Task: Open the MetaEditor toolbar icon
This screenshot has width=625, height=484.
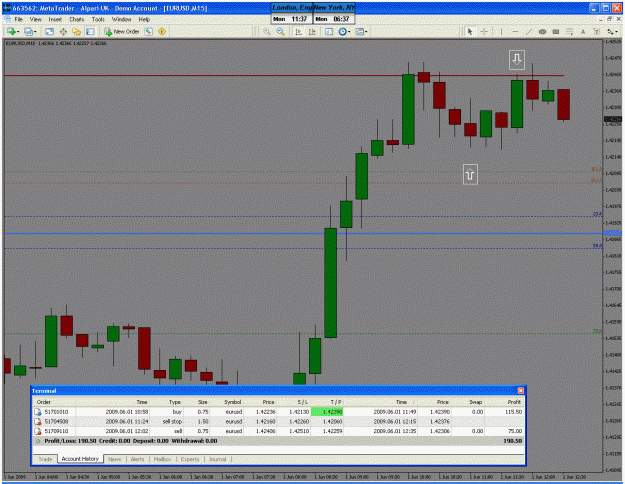Action: [x=149, y=31]
